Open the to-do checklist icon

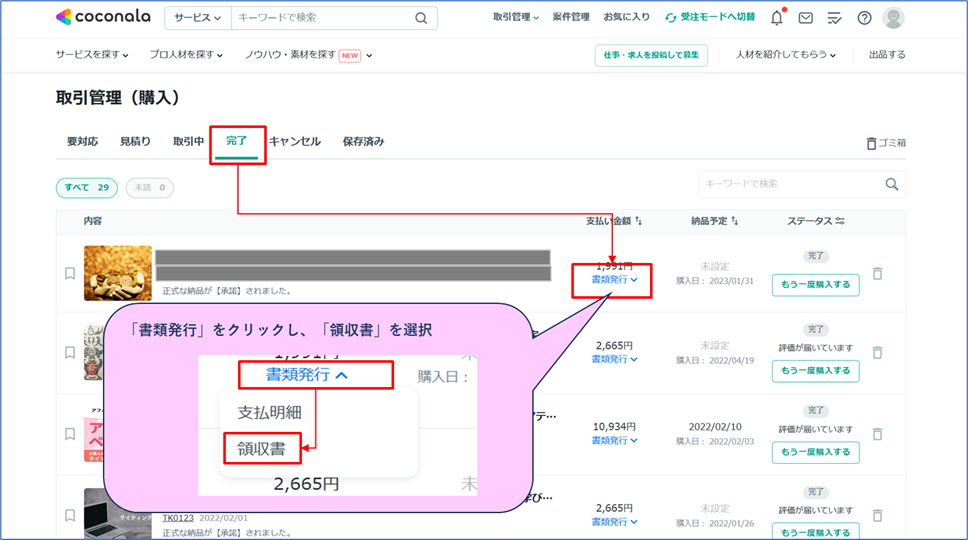click(x=835, y=18)
